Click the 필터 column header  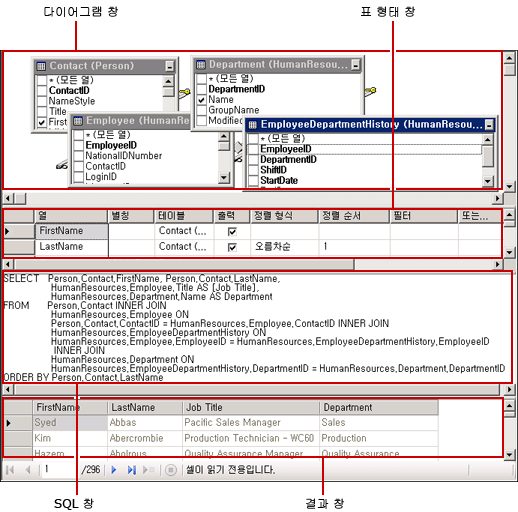[424, 216]
